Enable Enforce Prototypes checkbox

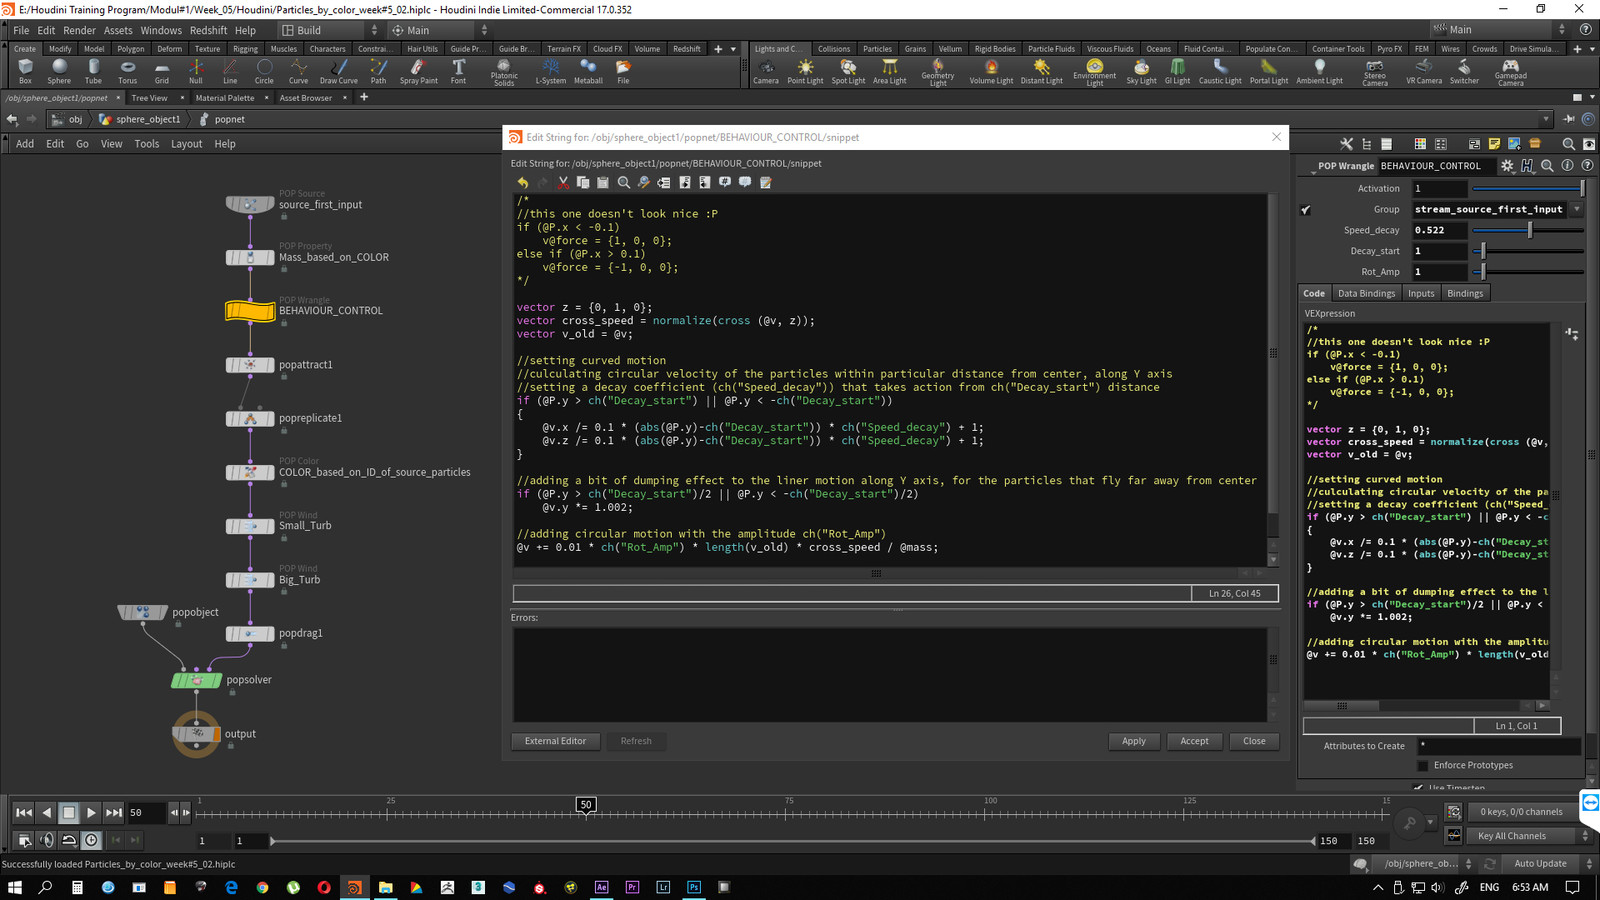(1423, 766)
